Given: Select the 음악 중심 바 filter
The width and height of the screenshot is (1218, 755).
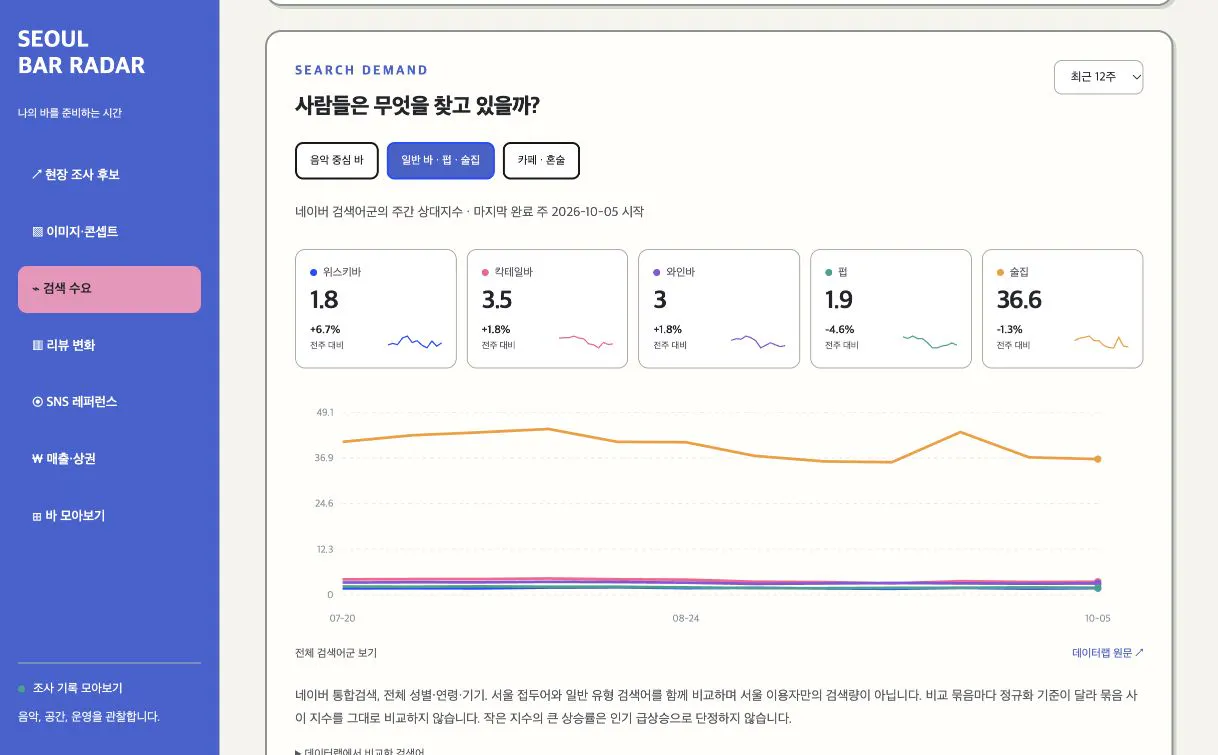Looking at the screenshot, I should tap(336, 160).
